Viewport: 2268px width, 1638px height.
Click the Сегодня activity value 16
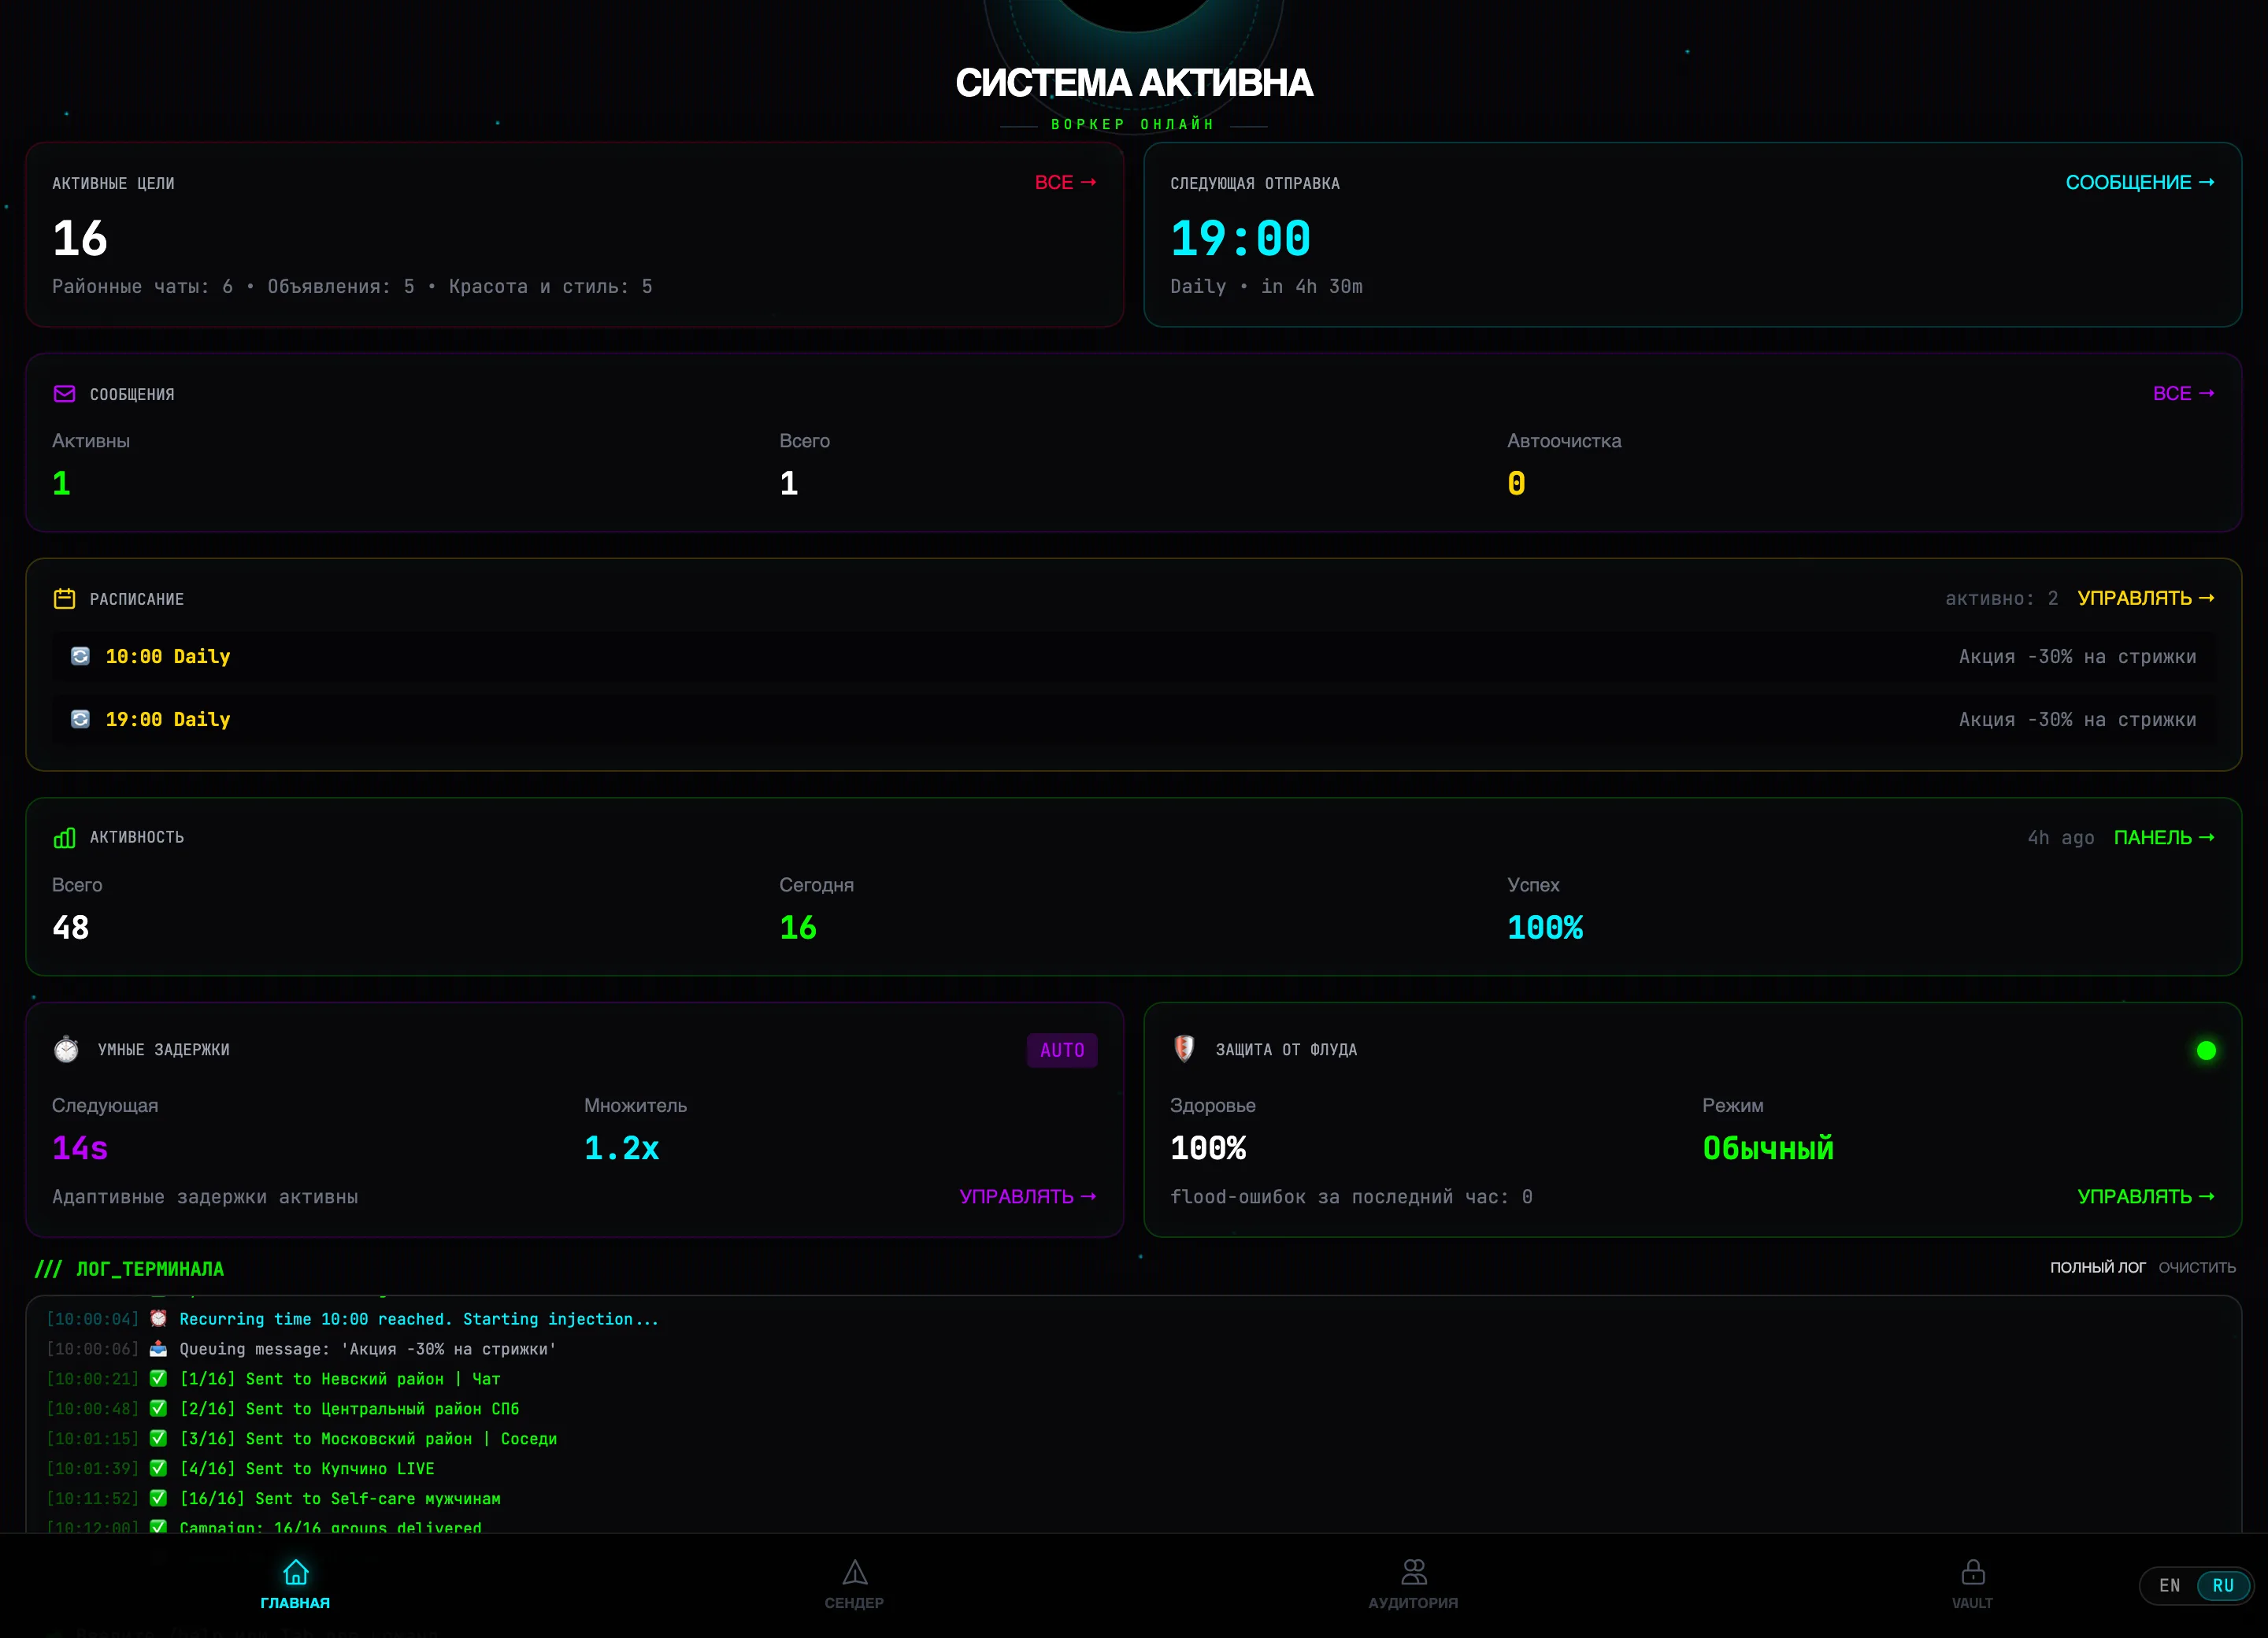click(x=797, y=928)
